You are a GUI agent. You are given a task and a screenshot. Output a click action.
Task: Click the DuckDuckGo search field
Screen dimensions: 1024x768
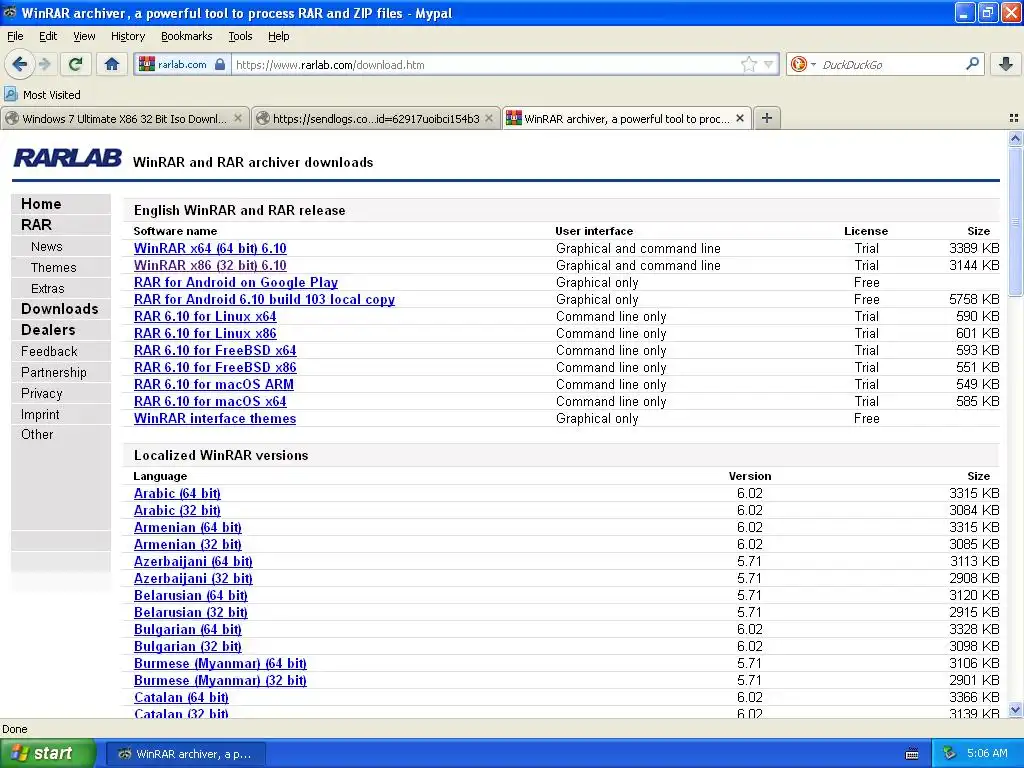click(x=890, y=64)
